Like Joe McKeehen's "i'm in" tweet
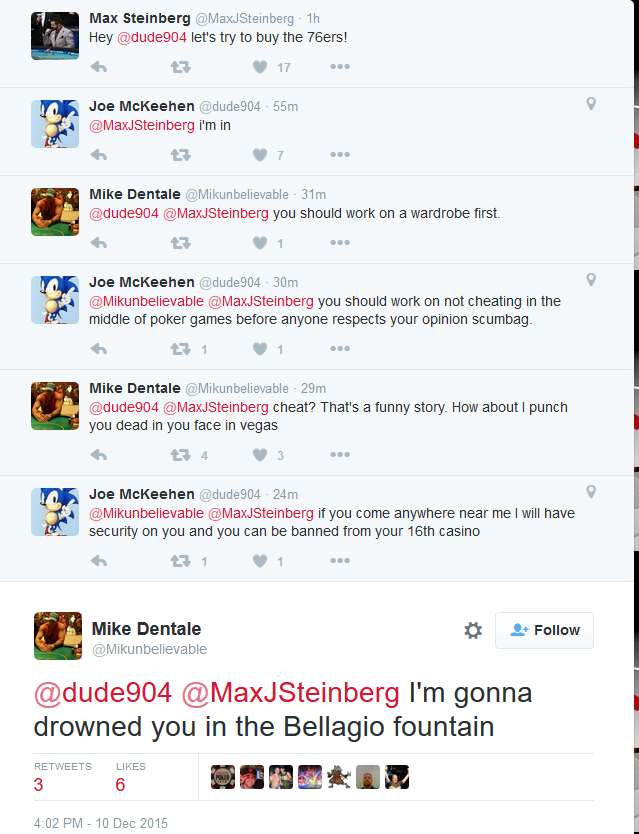This screenshot has width=639, height=834. (260, 155)
